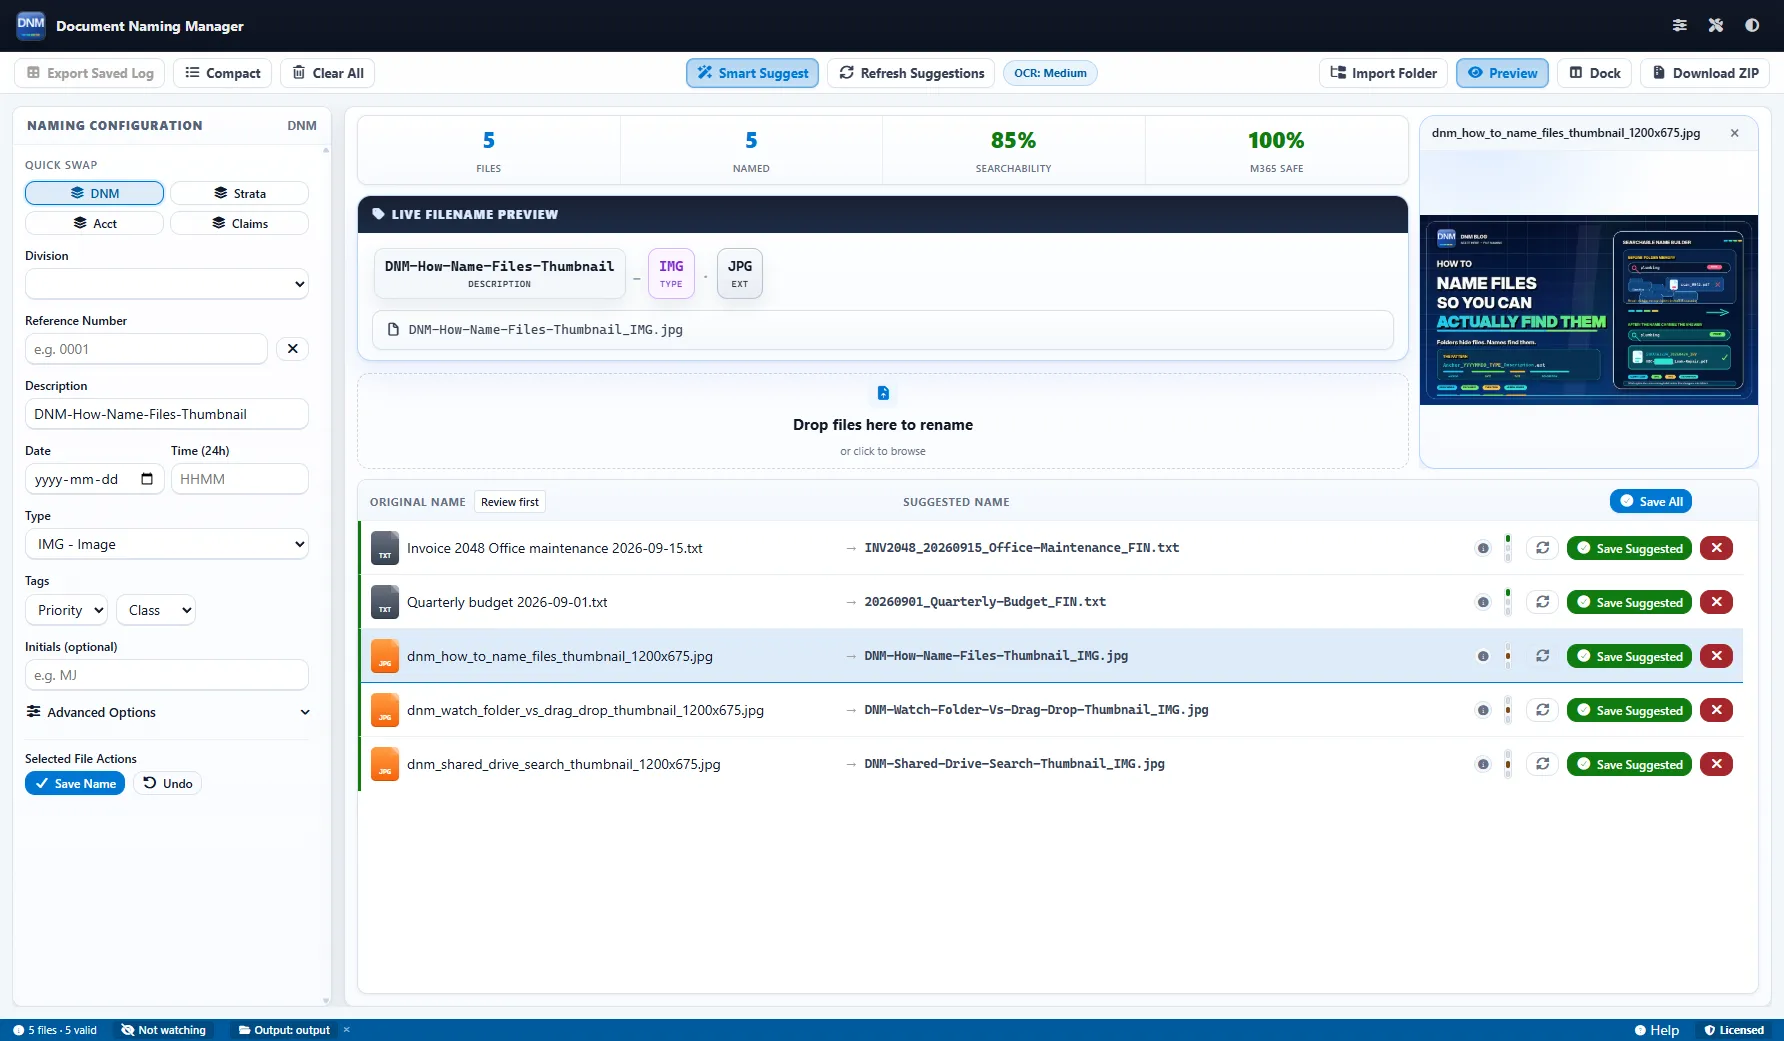Switch to Compact view

pyautogui.click(x=222, y=73)
